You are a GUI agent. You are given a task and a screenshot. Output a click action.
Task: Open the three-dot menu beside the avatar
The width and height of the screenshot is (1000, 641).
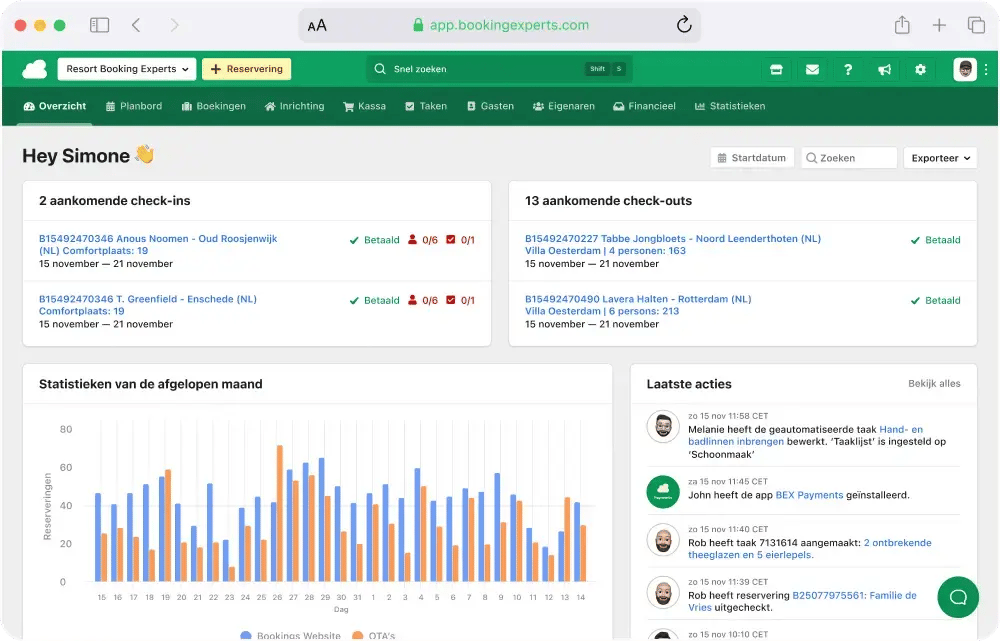pyautogui.click(x=986, y=70)
